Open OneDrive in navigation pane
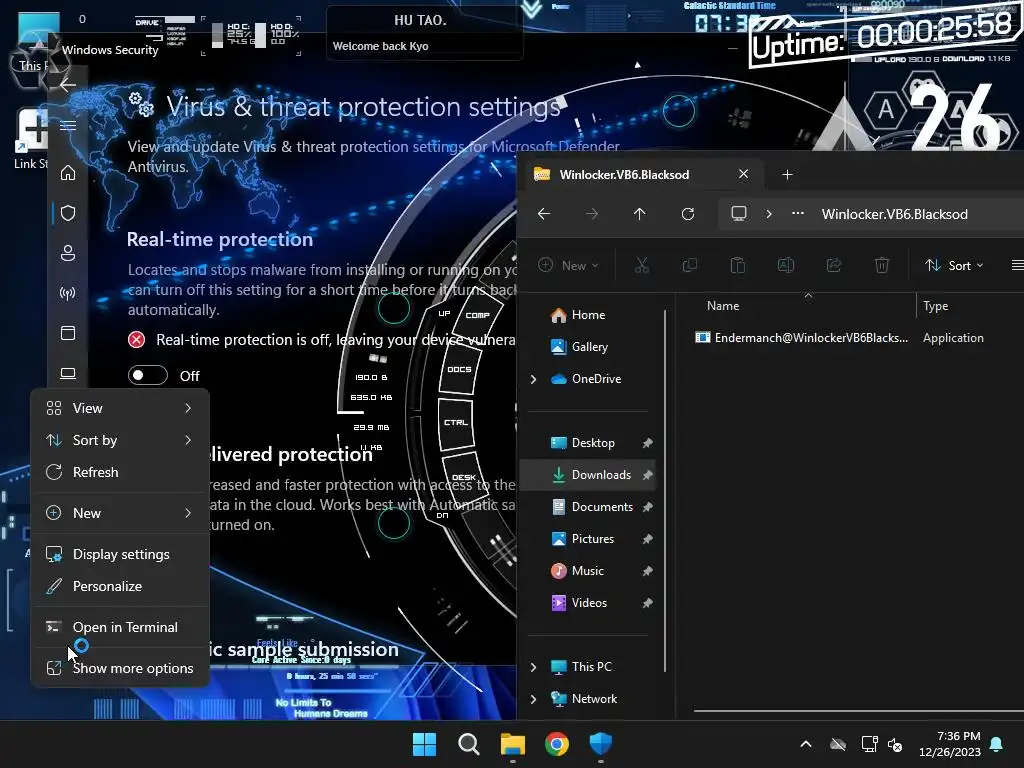This screenshot has height=768, width=1024. tap(586, 379)
